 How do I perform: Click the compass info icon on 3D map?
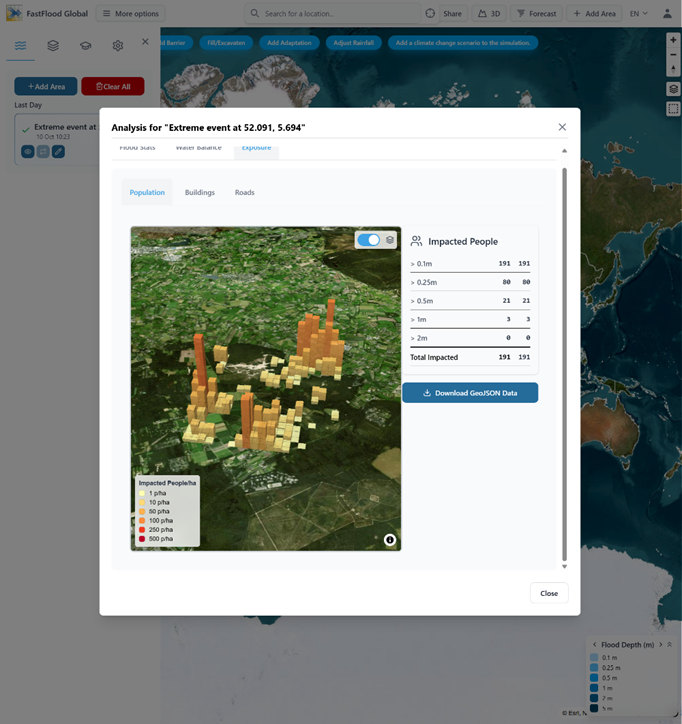pyautogui.click(x=390, y=540)
